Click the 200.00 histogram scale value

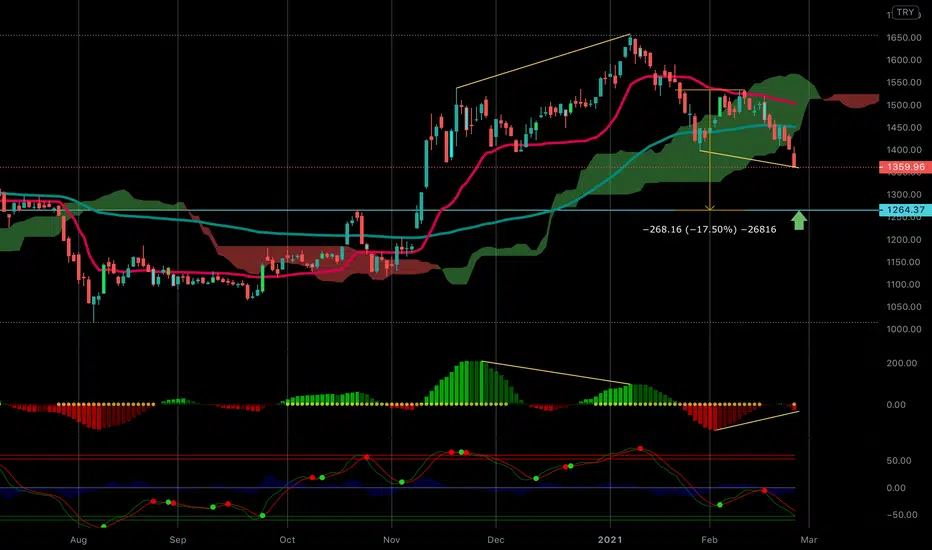[902, 363]
